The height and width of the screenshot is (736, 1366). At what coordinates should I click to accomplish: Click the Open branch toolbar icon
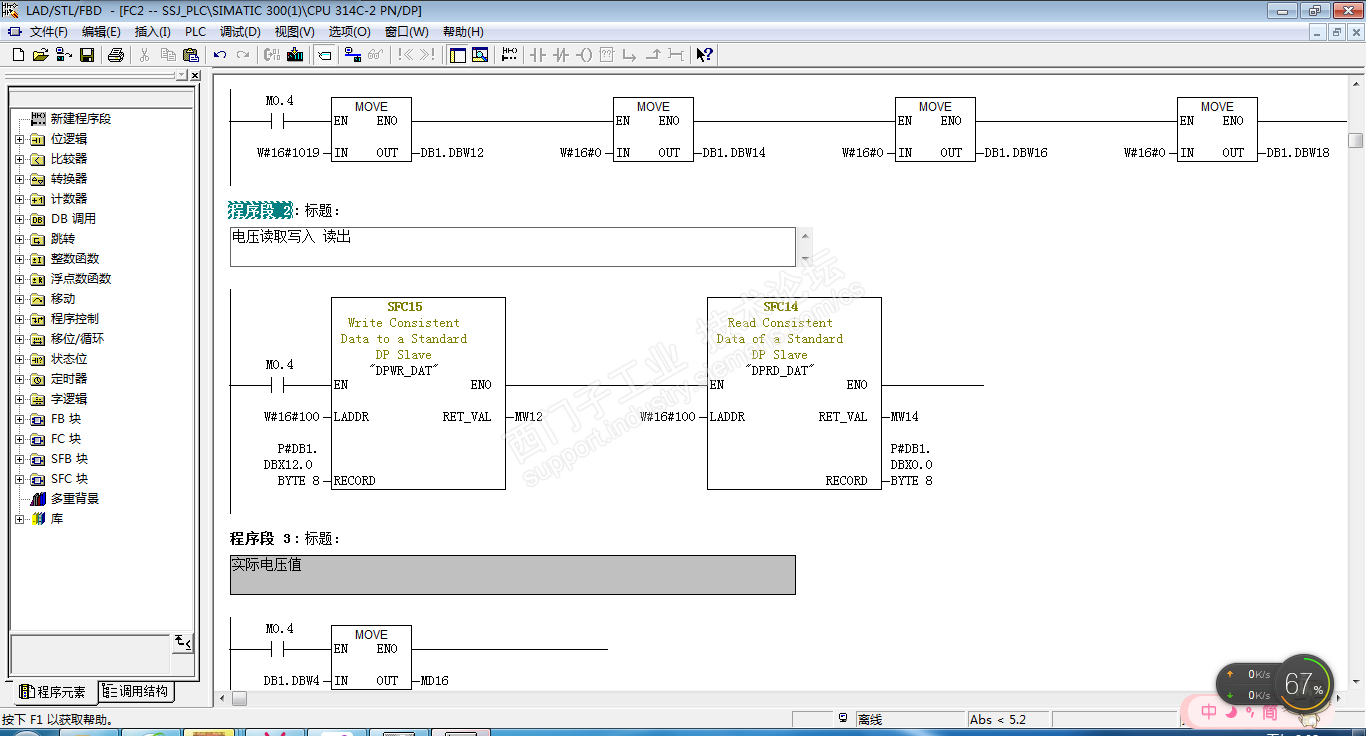coord(630,55)
